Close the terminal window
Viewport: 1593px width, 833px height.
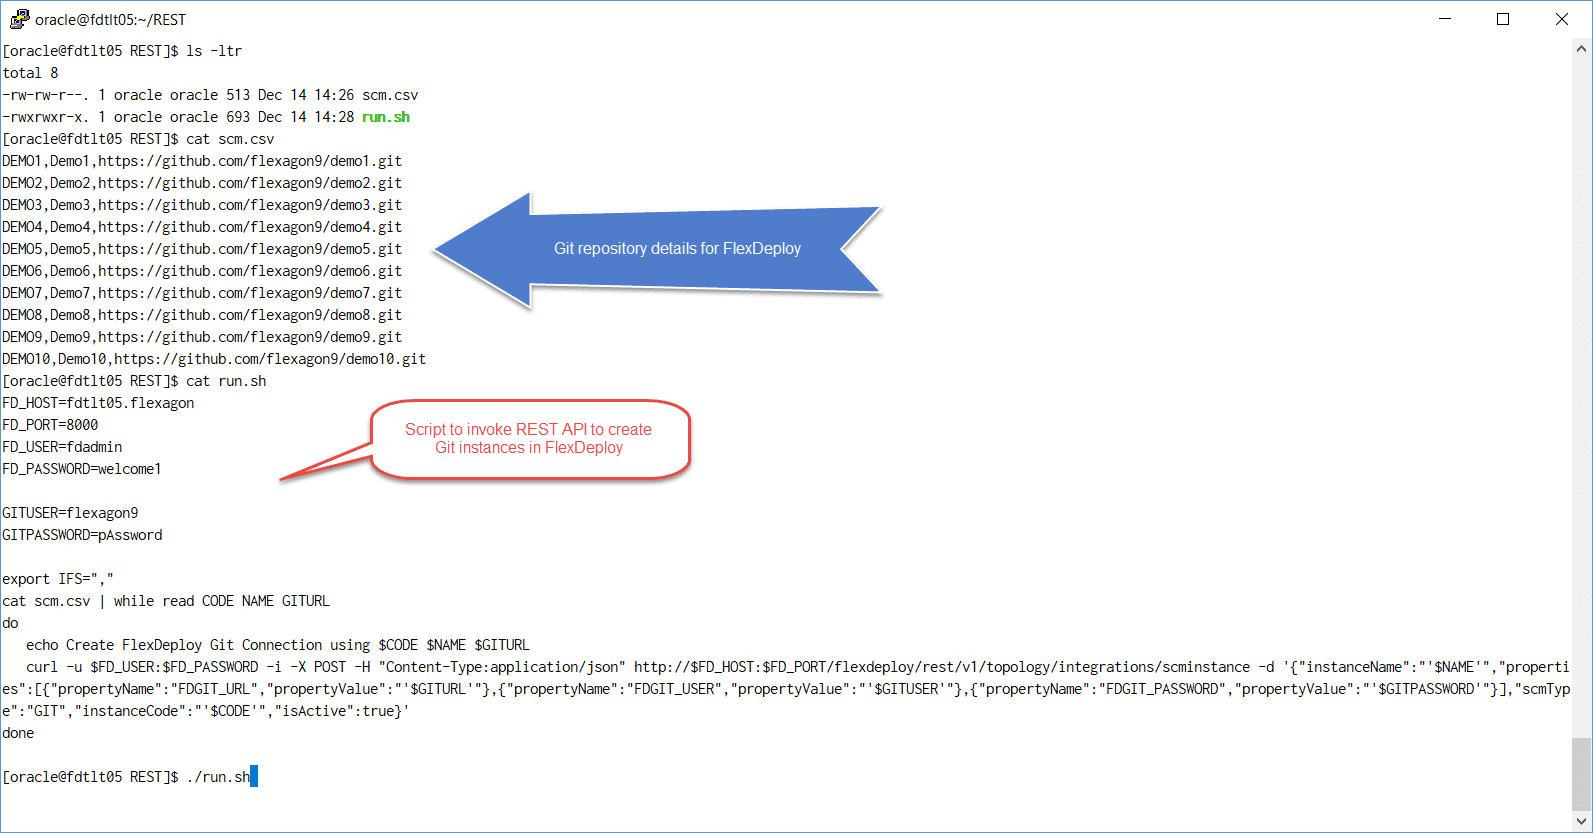(x=1561, y=19)
